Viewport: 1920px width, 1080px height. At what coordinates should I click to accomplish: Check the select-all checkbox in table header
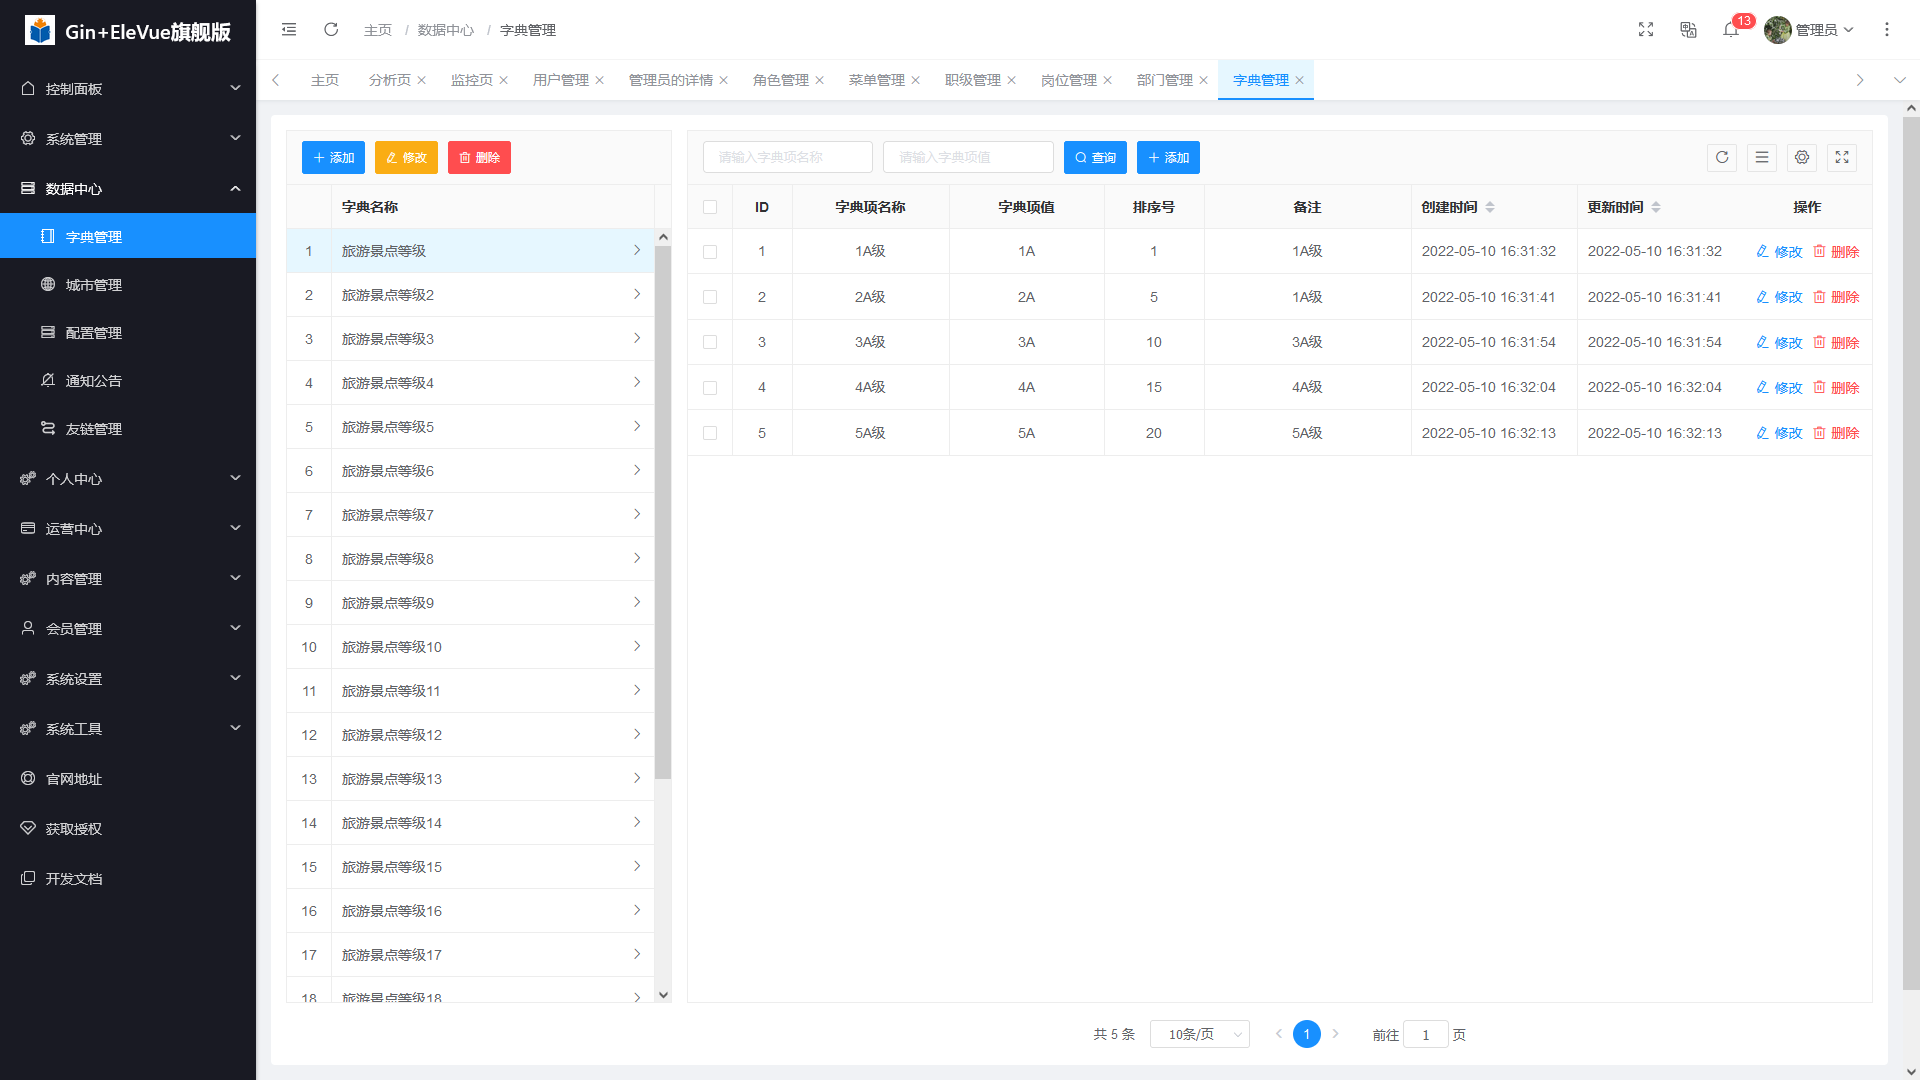click(x=710, y=207)
